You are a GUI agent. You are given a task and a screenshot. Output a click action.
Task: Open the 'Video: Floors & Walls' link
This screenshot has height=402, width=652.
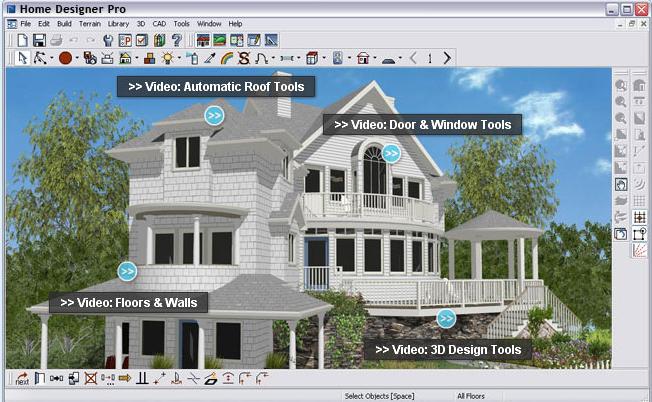pos(128,302)
